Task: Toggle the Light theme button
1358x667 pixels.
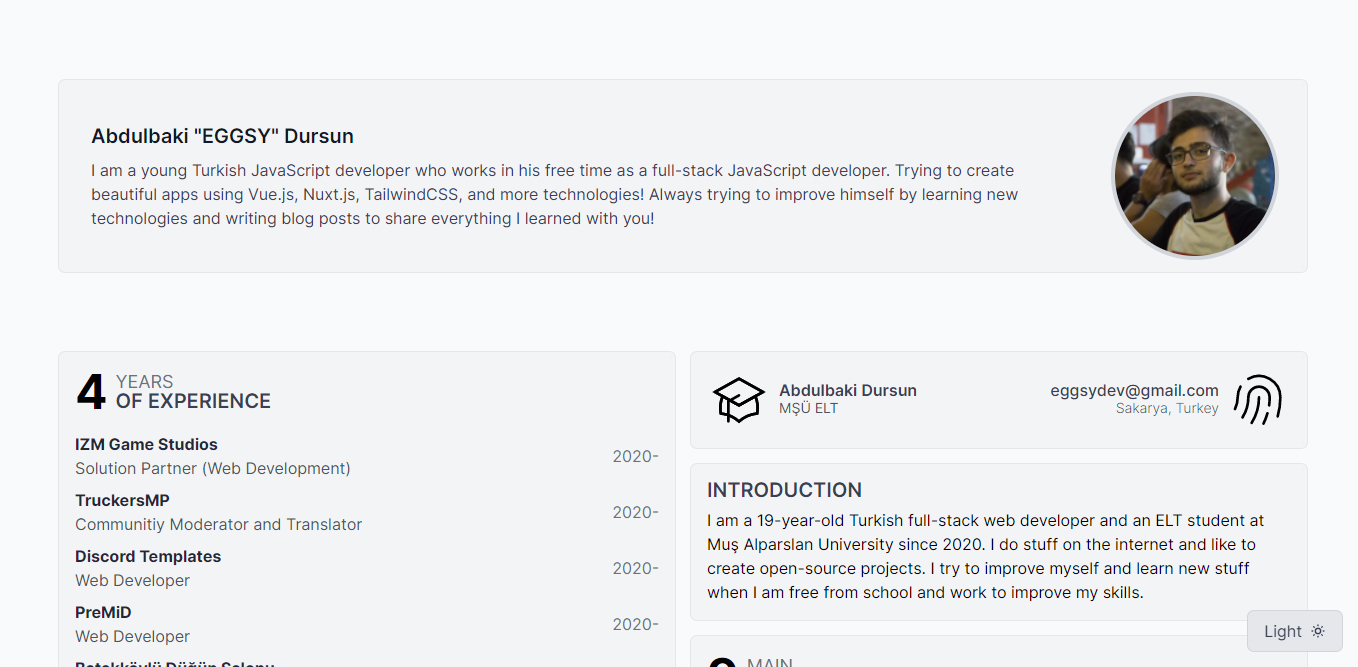Action: point(1293,631)
